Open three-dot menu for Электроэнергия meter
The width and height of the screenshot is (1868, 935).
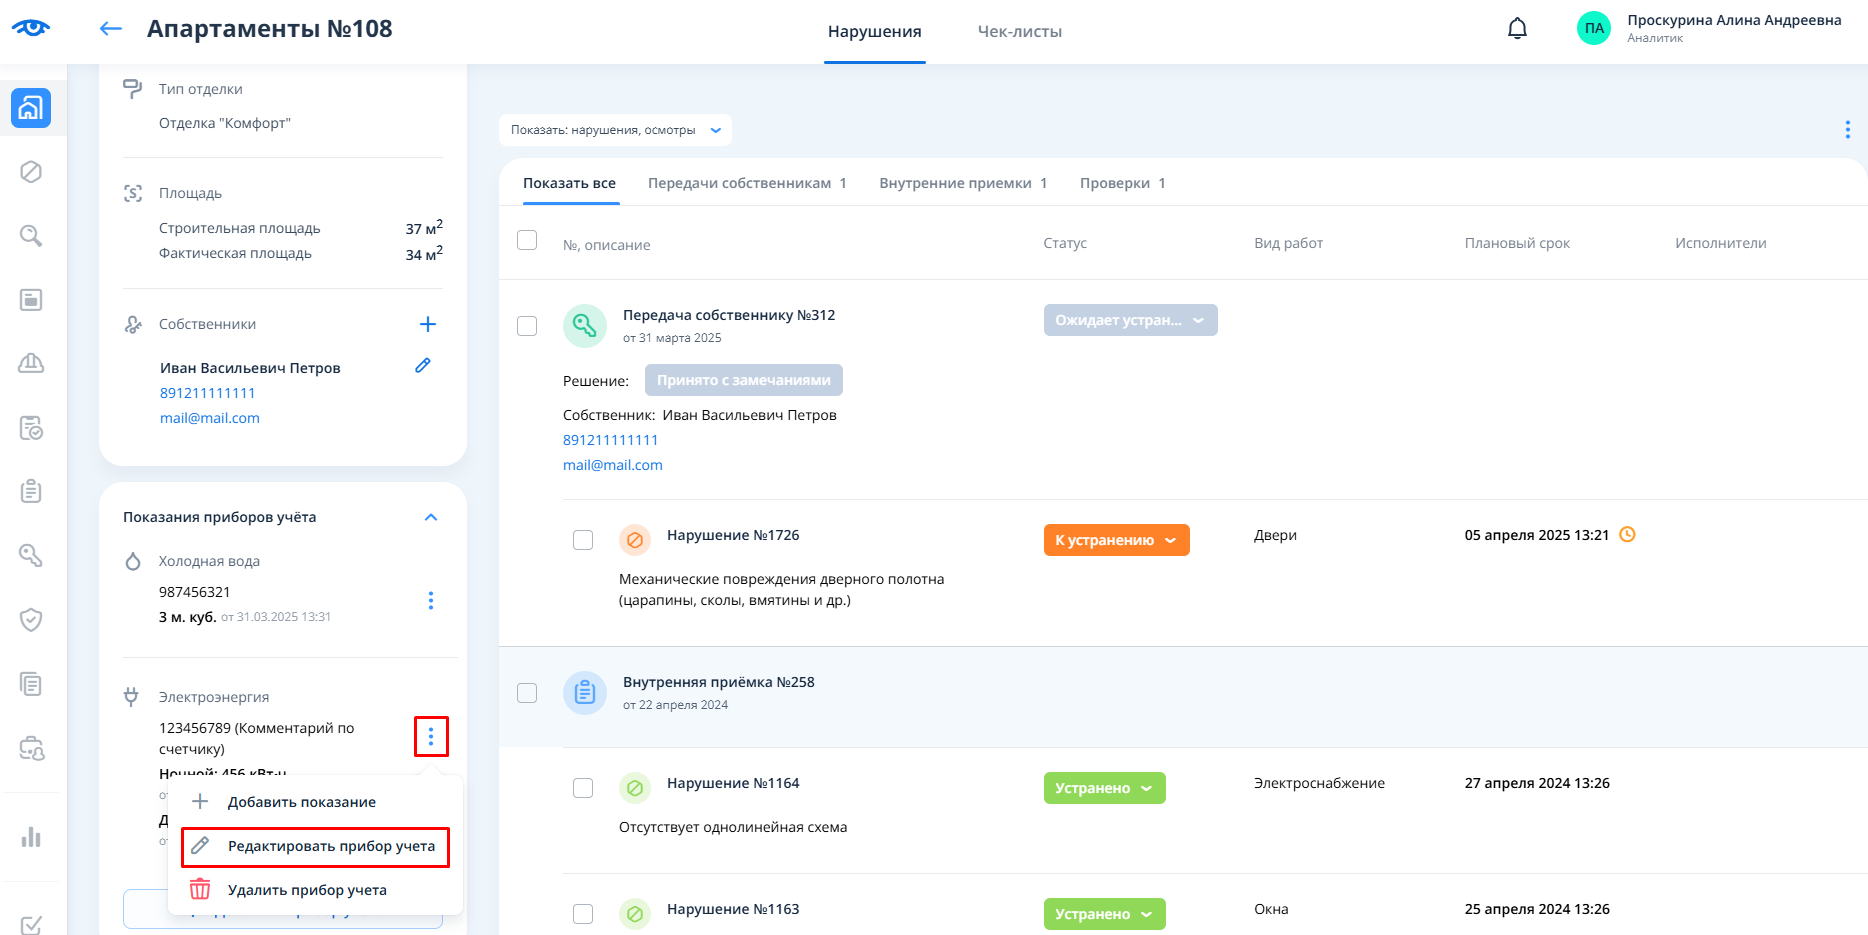coord(431,737)
